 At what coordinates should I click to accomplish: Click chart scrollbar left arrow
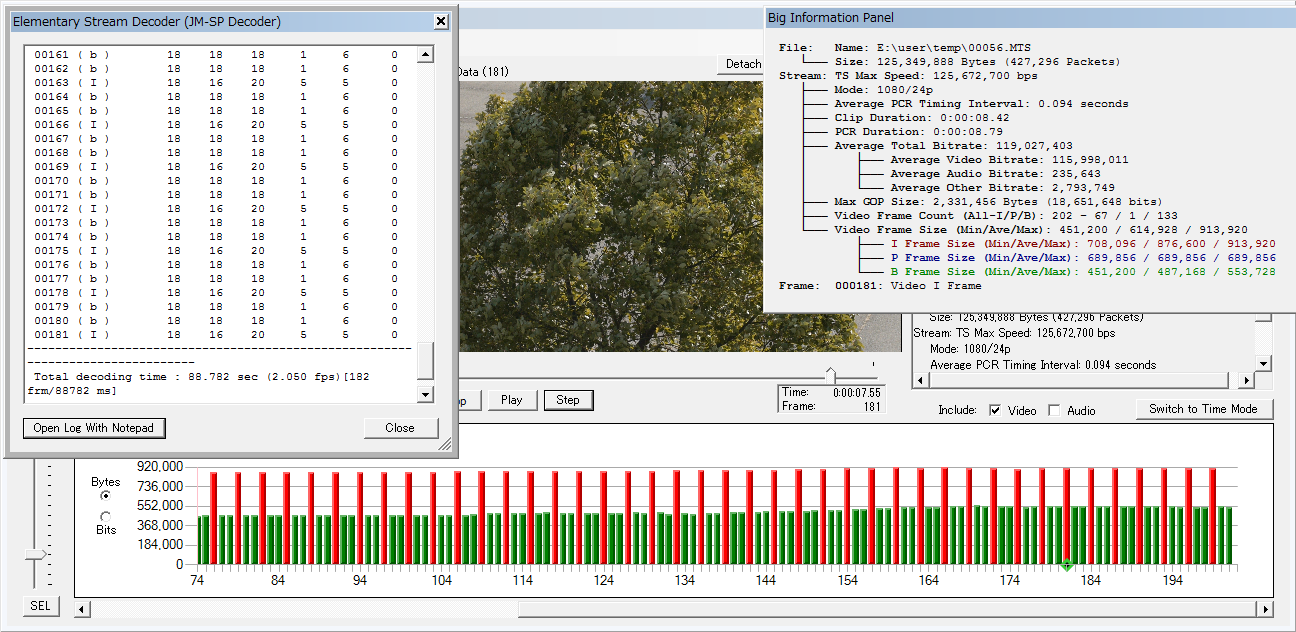(83, 609)
